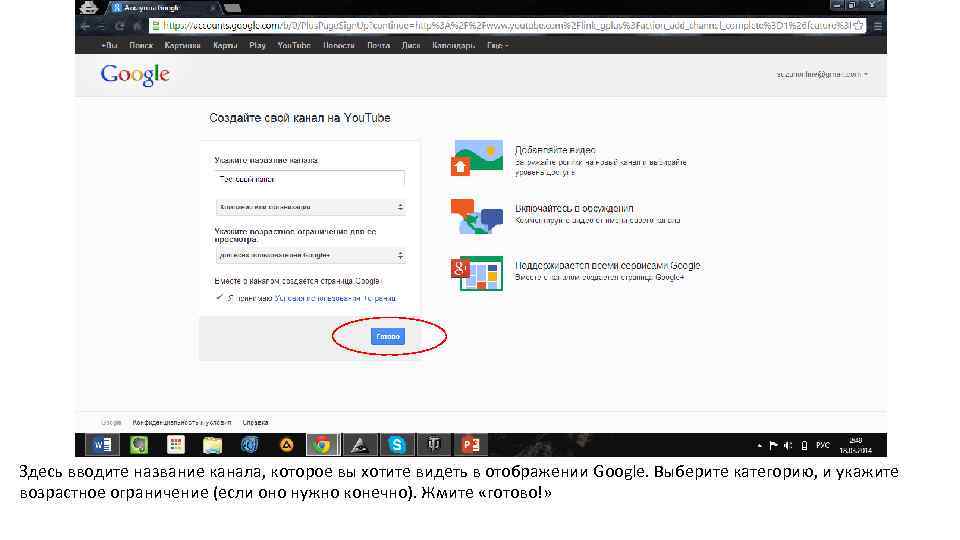Viewport: 960px width, 540px height.
Task: Reload the page with refresh icon
Action: click(x=120, y=26)
